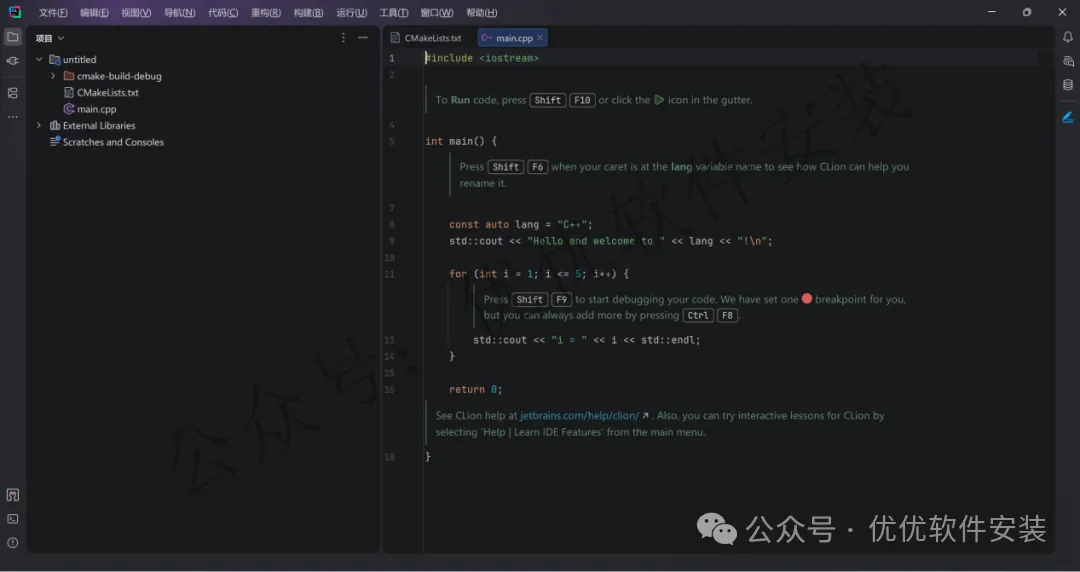This screenshot has height=572, width=1080.
Task: Open the 窗口(W) menu
Action: (x=437, y=12)
